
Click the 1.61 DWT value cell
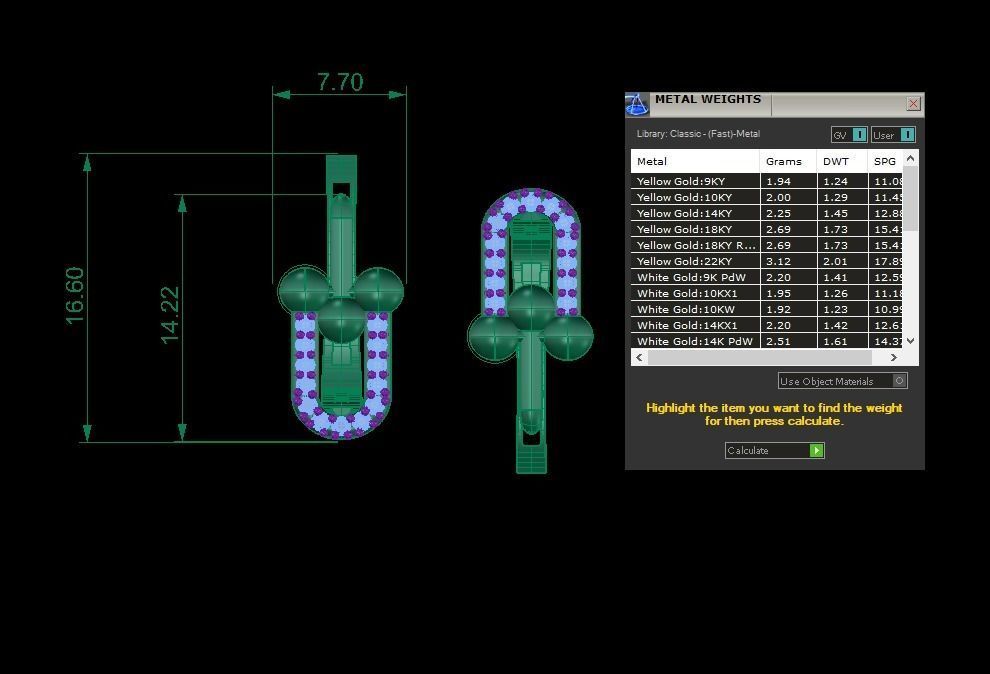pos(843,341)
